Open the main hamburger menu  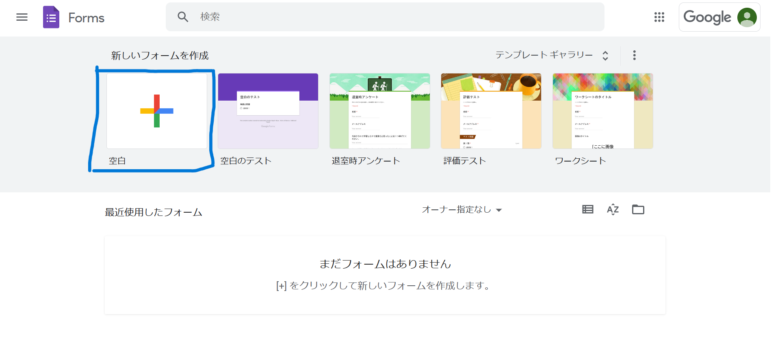22,17
